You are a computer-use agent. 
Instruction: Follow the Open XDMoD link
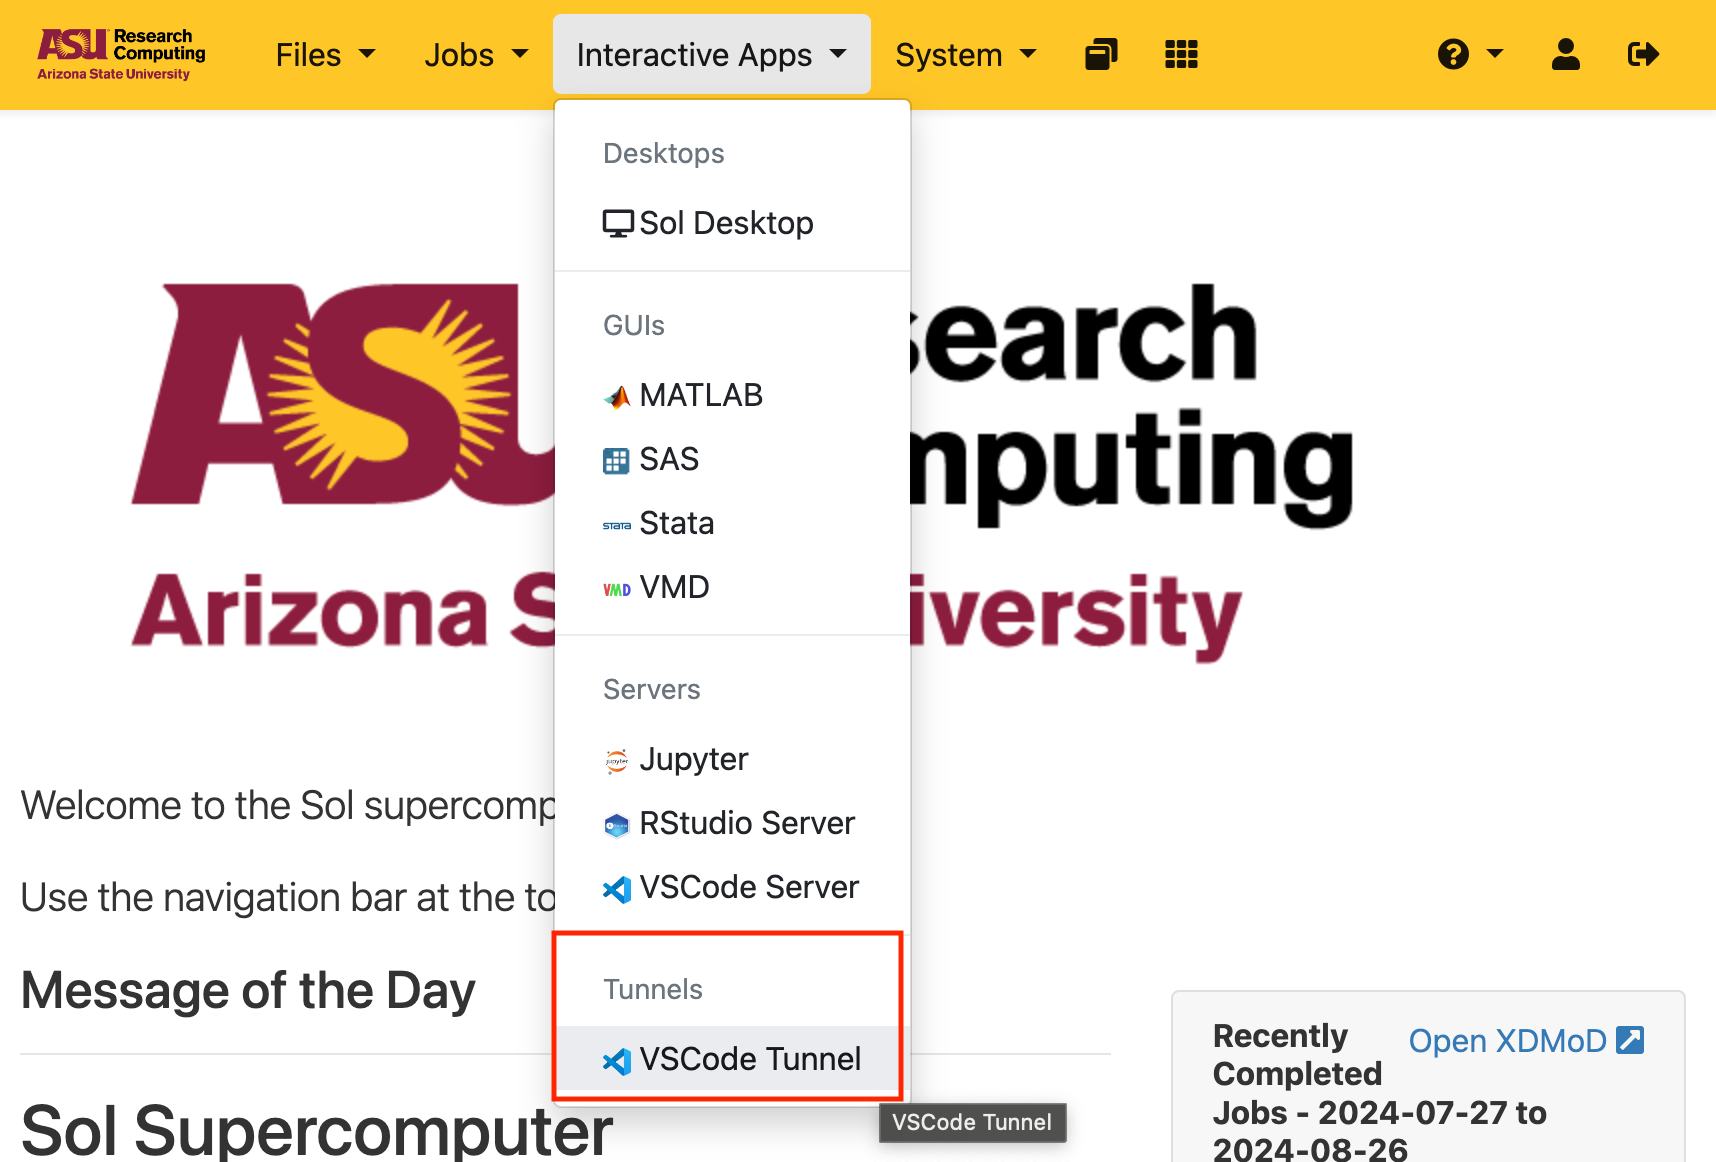click(x=1507, y=1041)
